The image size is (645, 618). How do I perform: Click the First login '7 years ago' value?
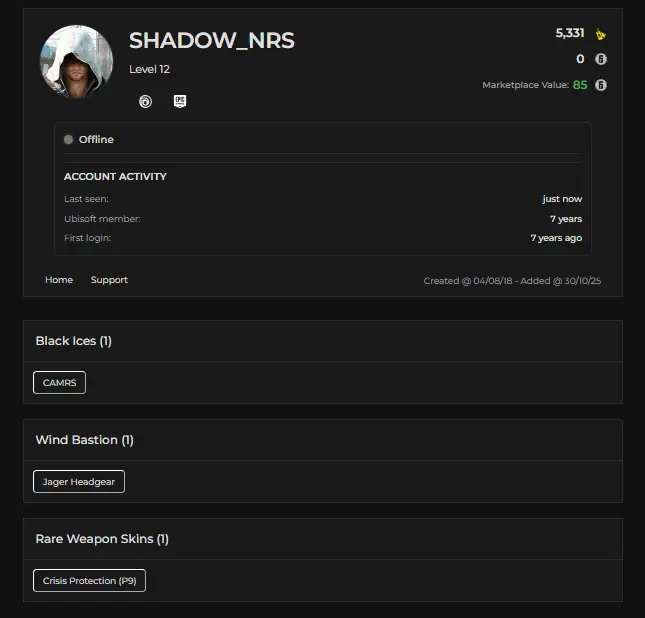[556, 238]
